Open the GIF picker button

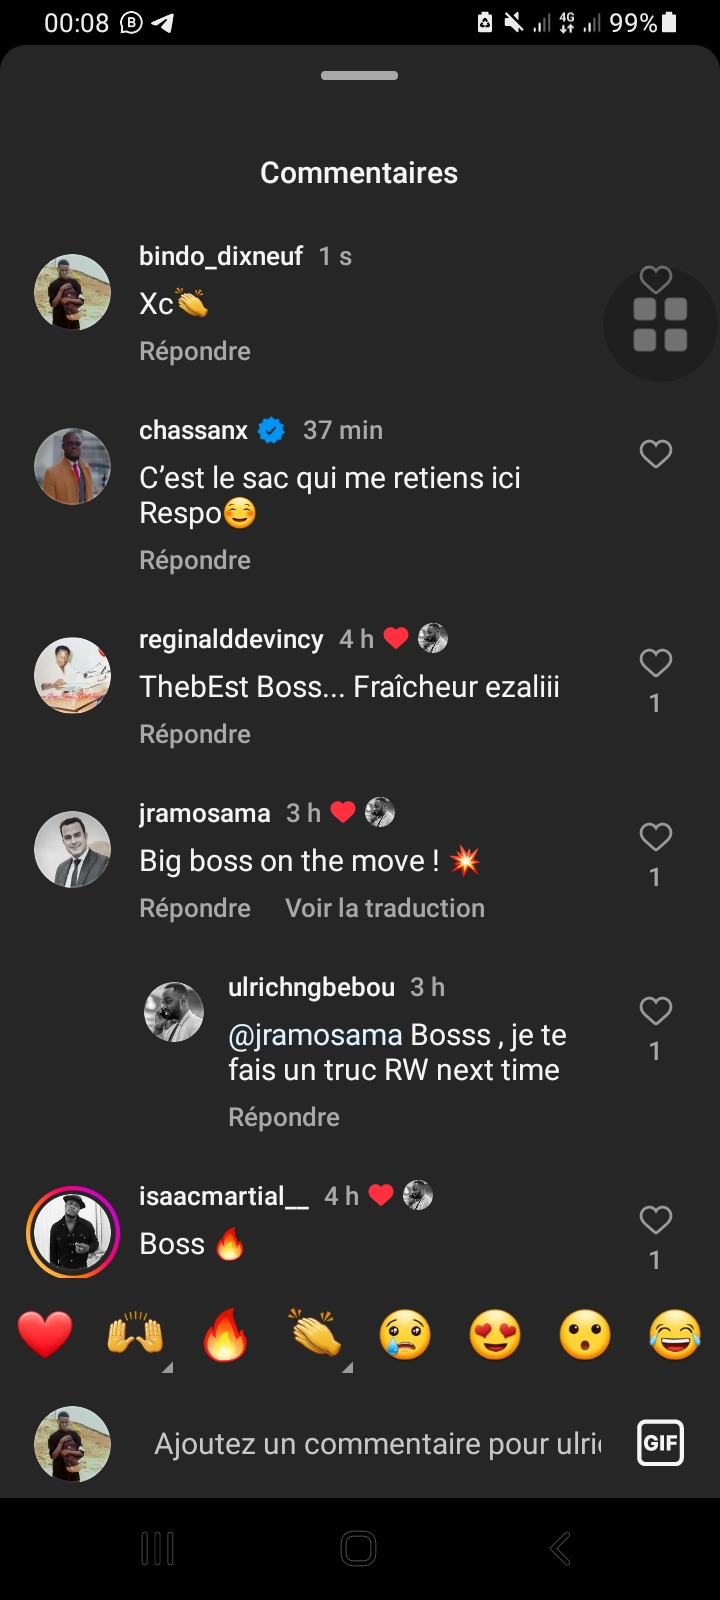660,1443
